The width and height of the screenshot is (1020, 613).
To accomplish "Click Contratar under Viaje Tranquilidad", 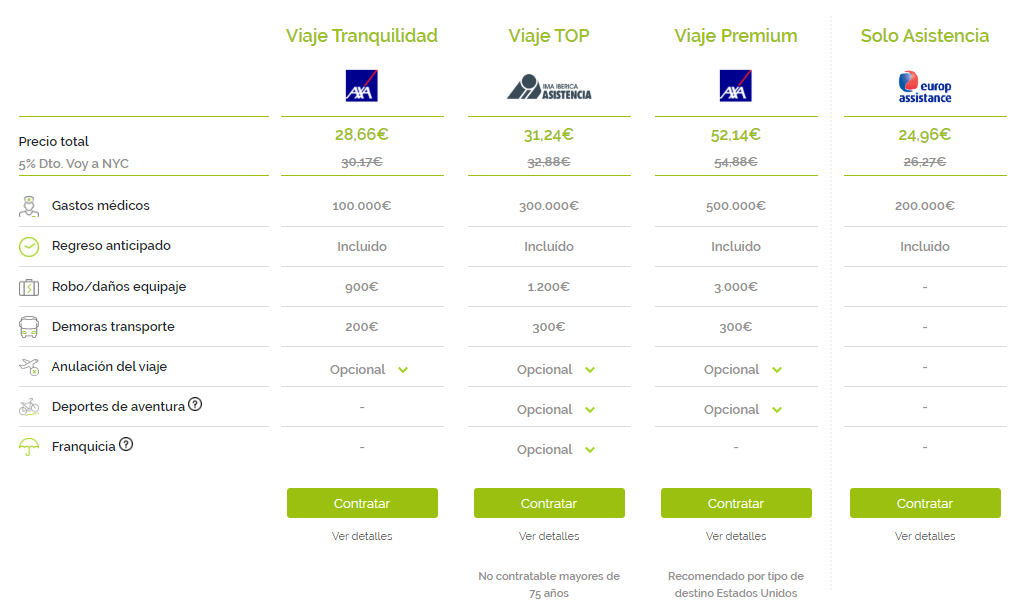I will (x=362, y=503).
